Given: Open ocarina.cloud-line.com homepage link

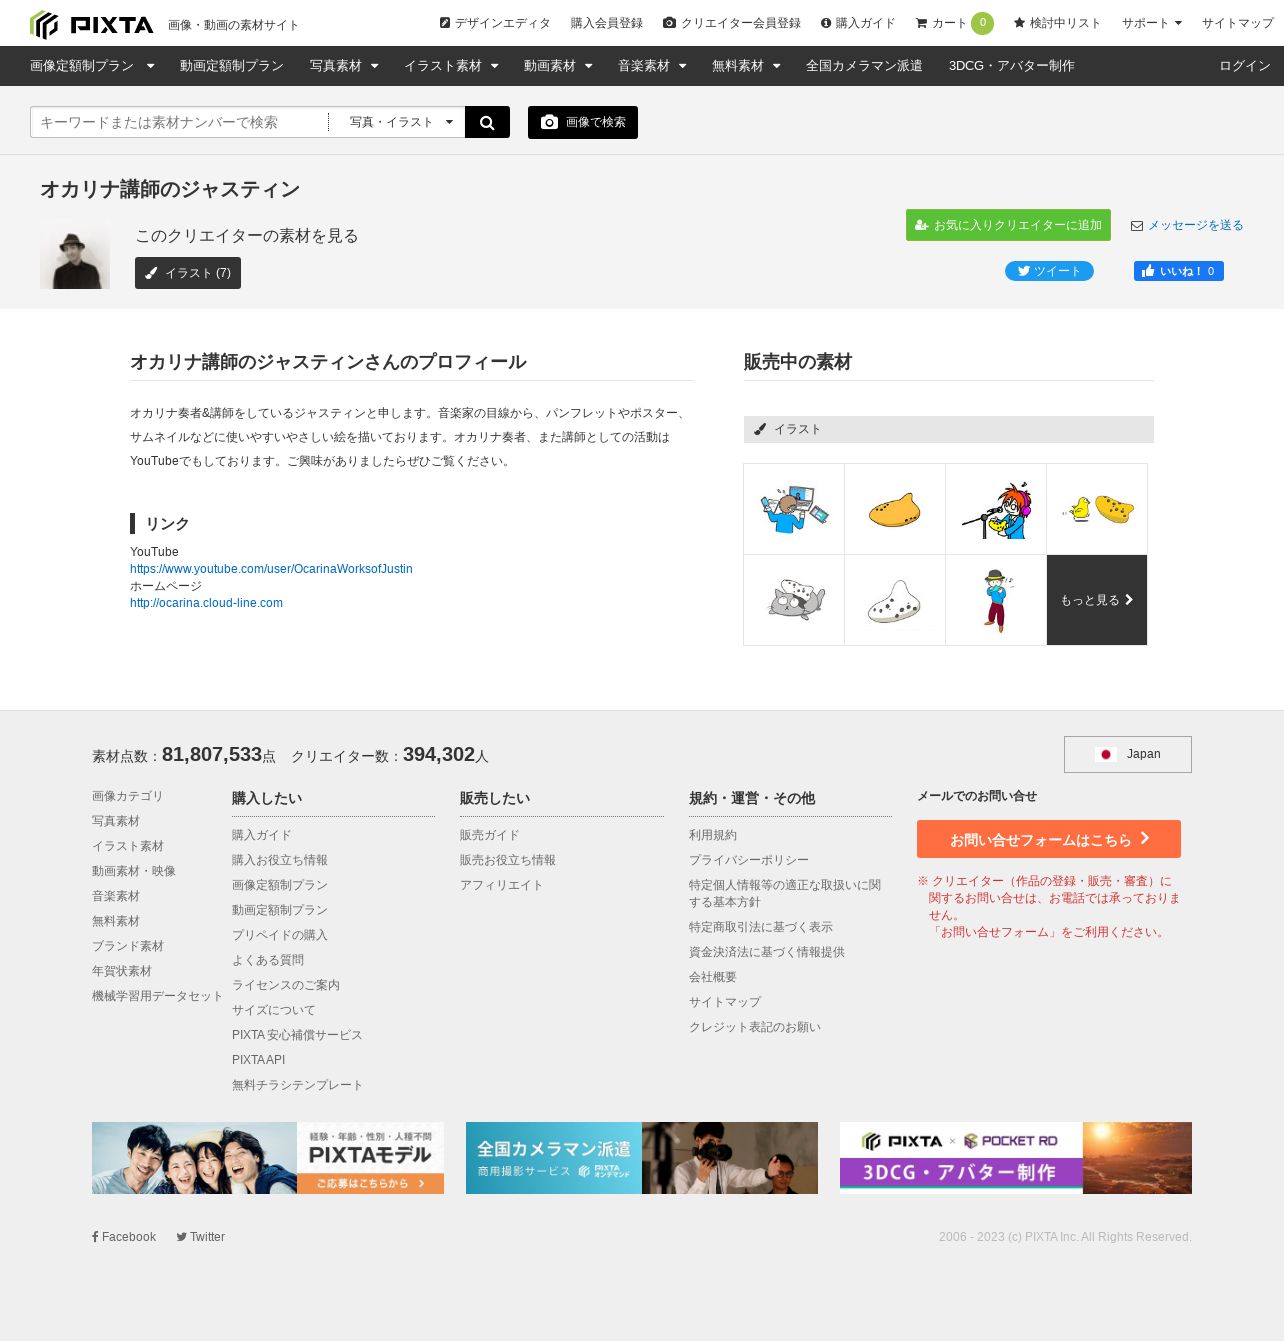Looking at the screenshot, I should 206,603.
